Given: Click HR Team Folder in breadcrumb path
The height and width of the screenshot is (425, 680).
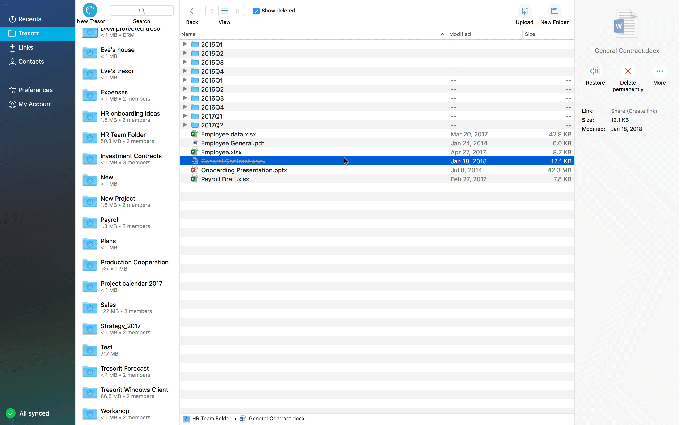Looking at the screenshot, I should tap(211, 418).
